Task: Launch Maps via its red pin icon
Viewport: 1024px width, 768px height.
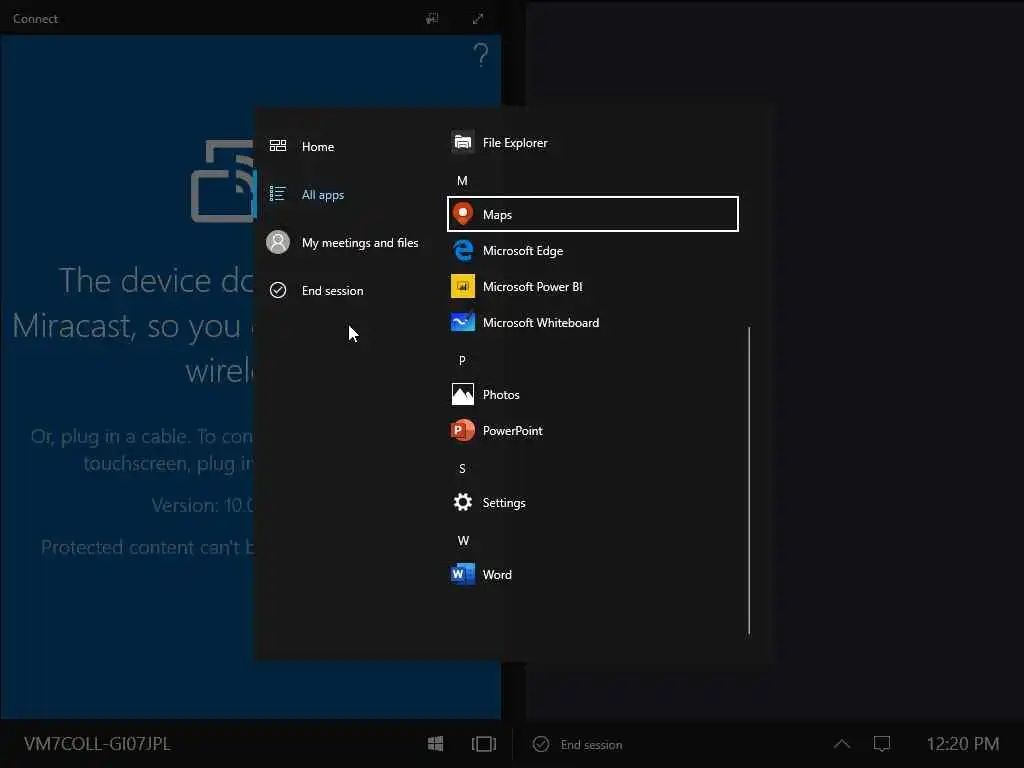Action: tap(463, 214)
